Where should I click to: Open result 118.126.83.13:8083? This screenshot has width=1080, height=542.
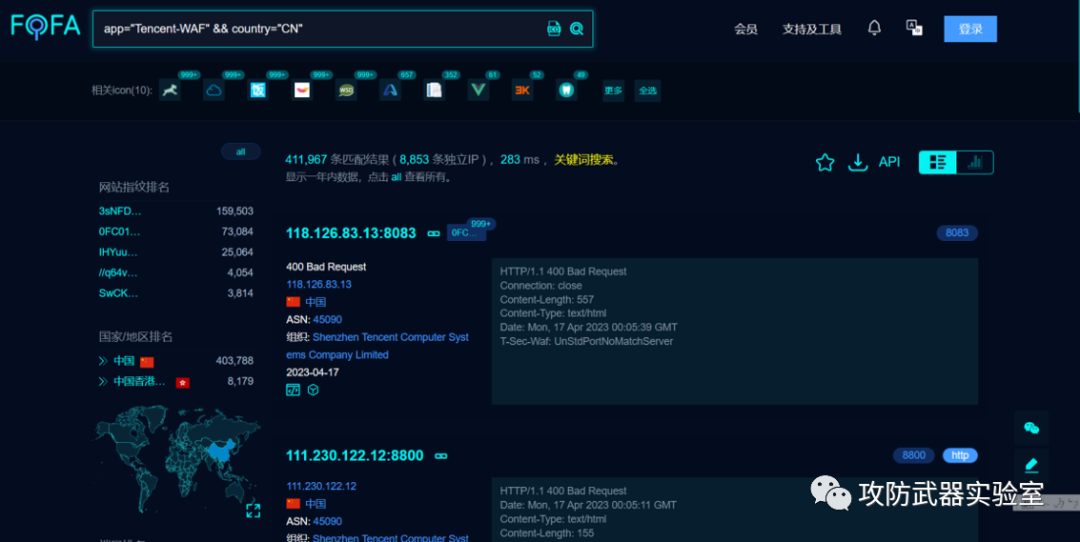(351, 233)
